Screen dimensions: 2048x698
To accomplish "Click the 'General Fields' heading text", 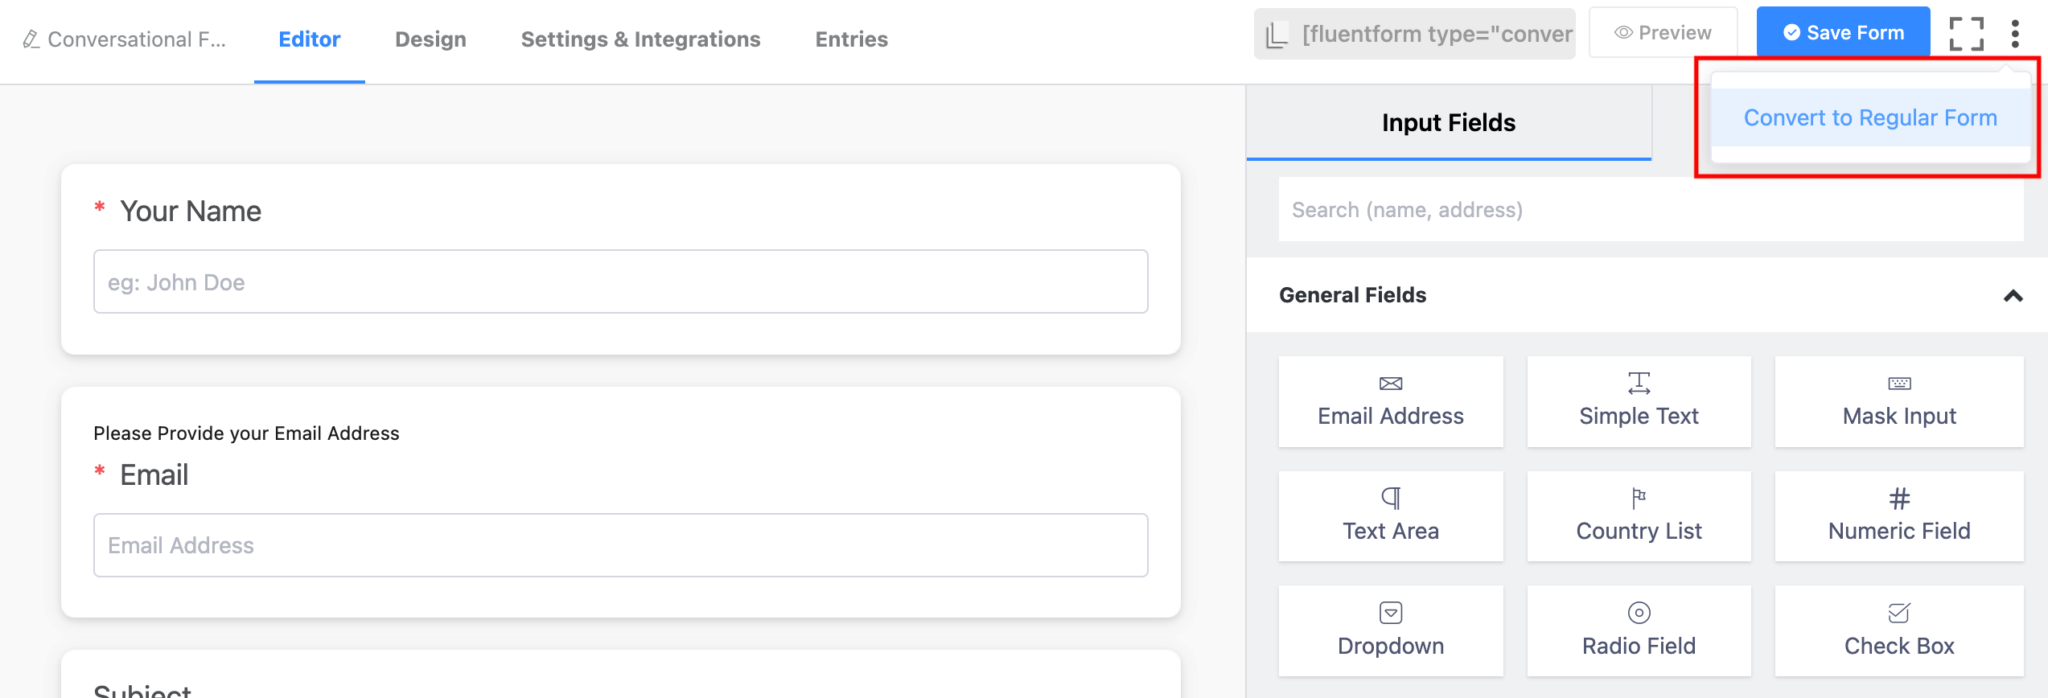I will tap(1352, 295).
